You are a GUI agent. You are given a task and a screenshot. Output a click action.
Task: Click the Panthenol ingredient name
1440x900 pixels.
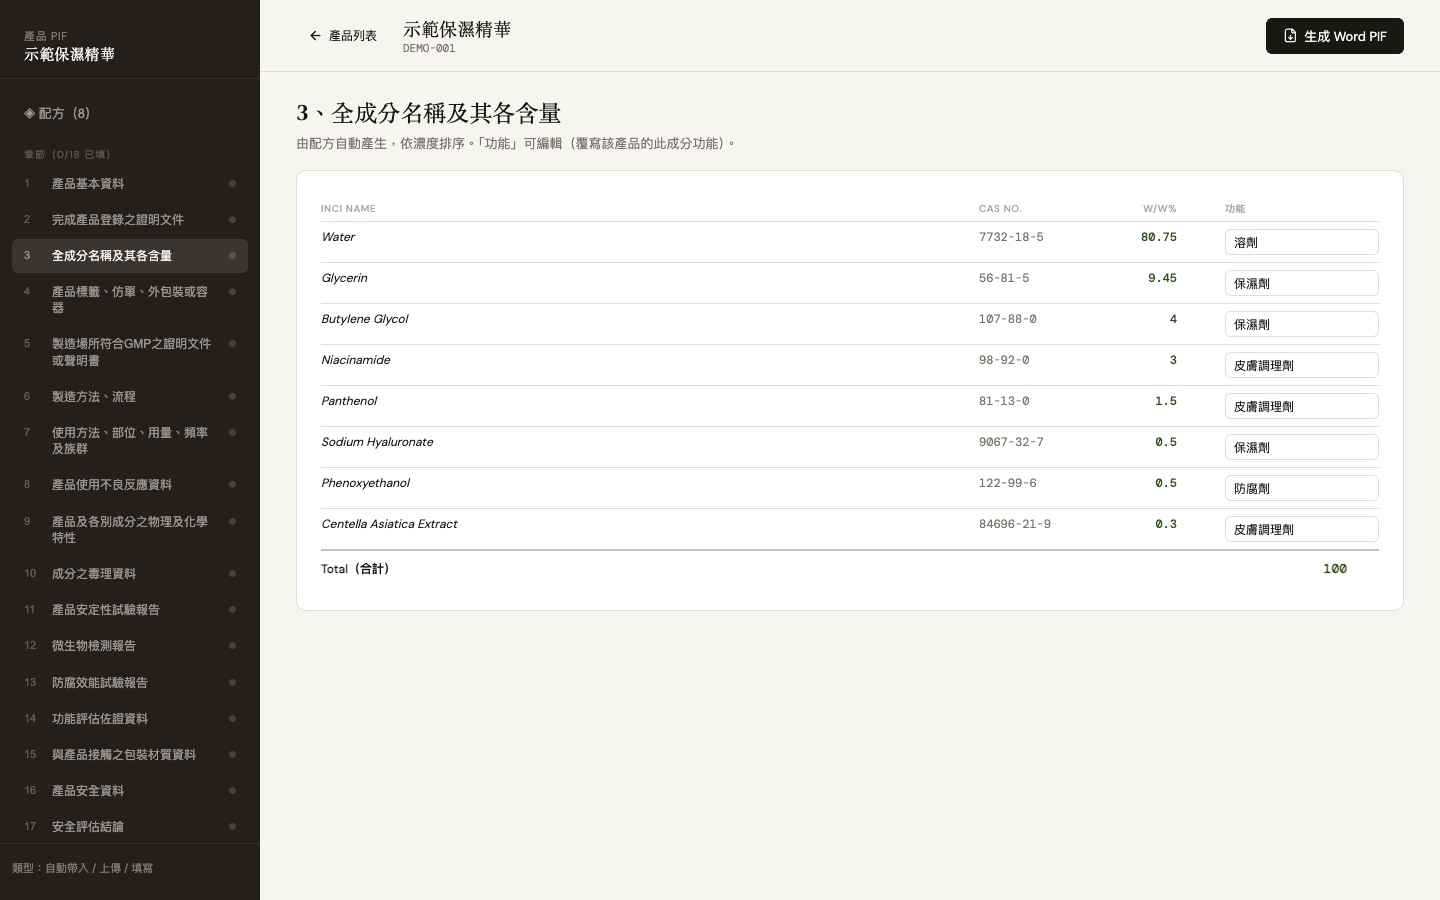pyautogui.click(x=349, y=401)
